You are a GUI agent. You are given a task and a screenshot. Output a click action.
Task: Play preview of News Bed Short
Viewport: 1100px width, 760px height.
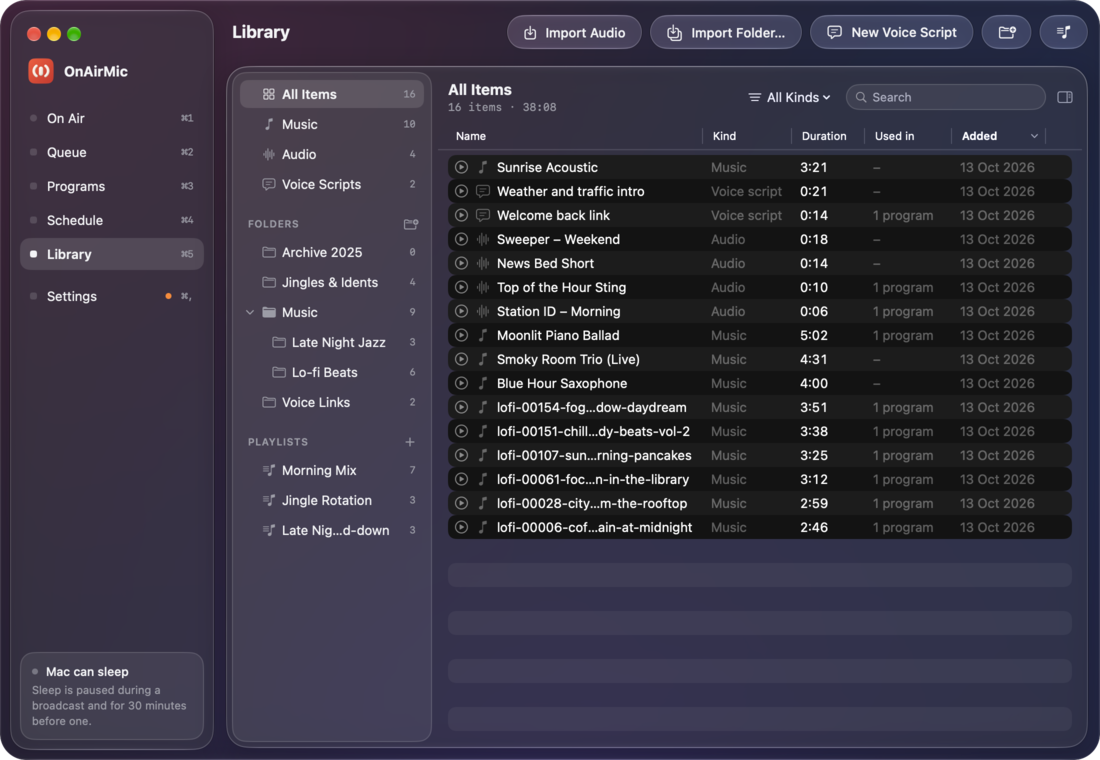tap(461, 263)
